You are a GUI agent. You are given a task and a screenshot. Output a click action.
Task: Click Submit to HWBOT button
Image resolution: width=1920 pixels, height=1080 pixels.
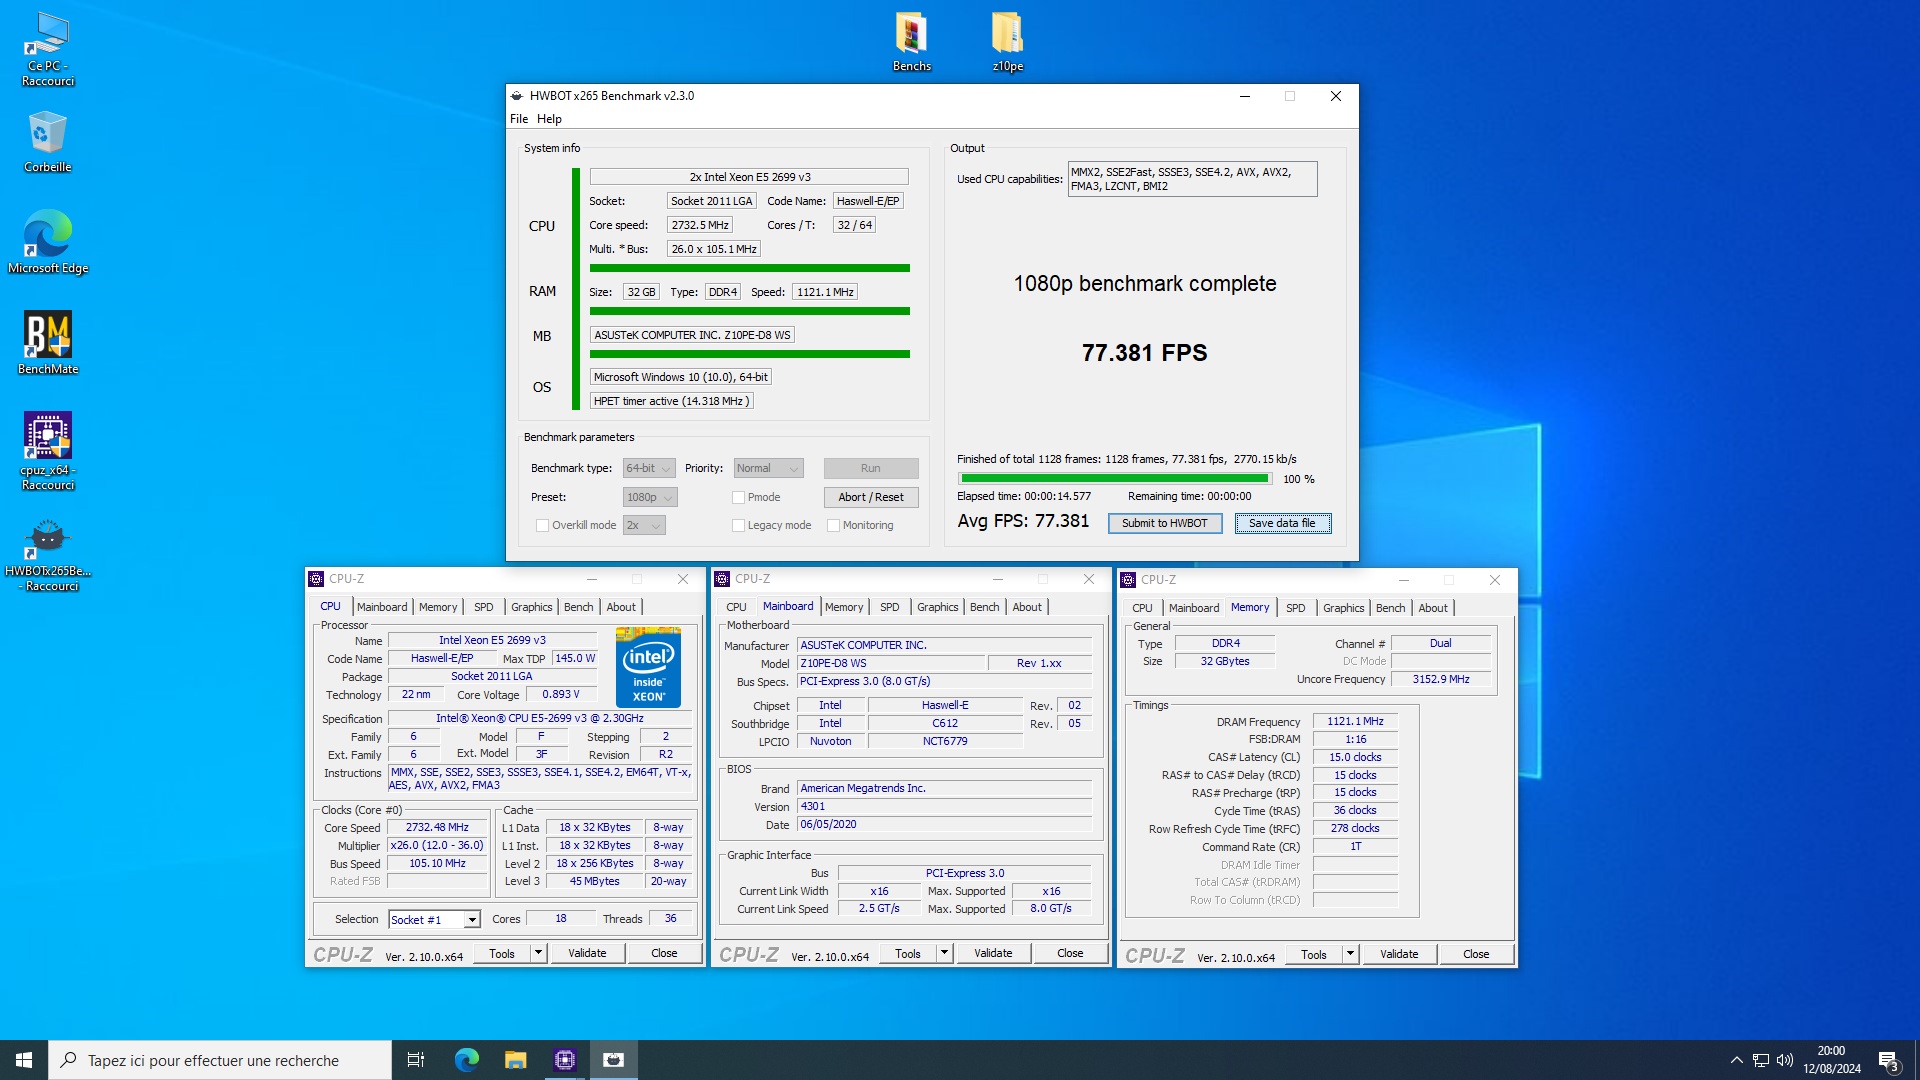point(1165,523)
